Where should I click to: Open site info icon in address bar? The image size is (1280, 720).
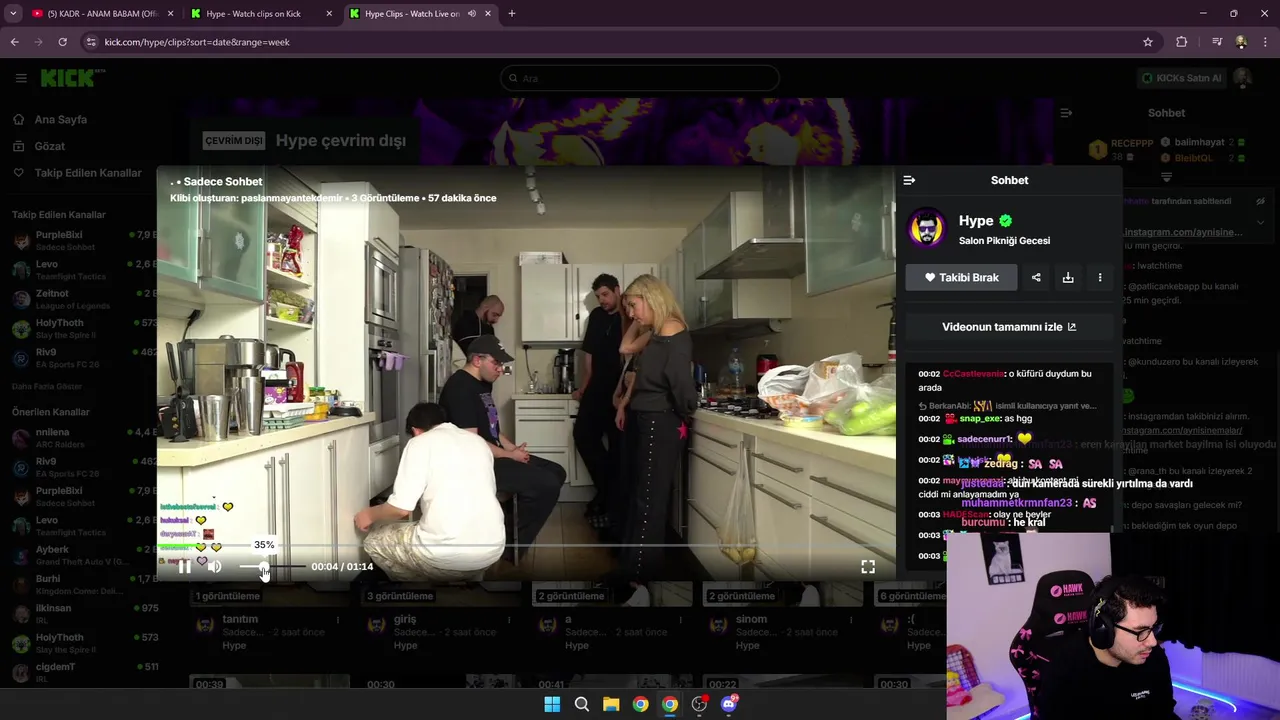pos(91,42)
